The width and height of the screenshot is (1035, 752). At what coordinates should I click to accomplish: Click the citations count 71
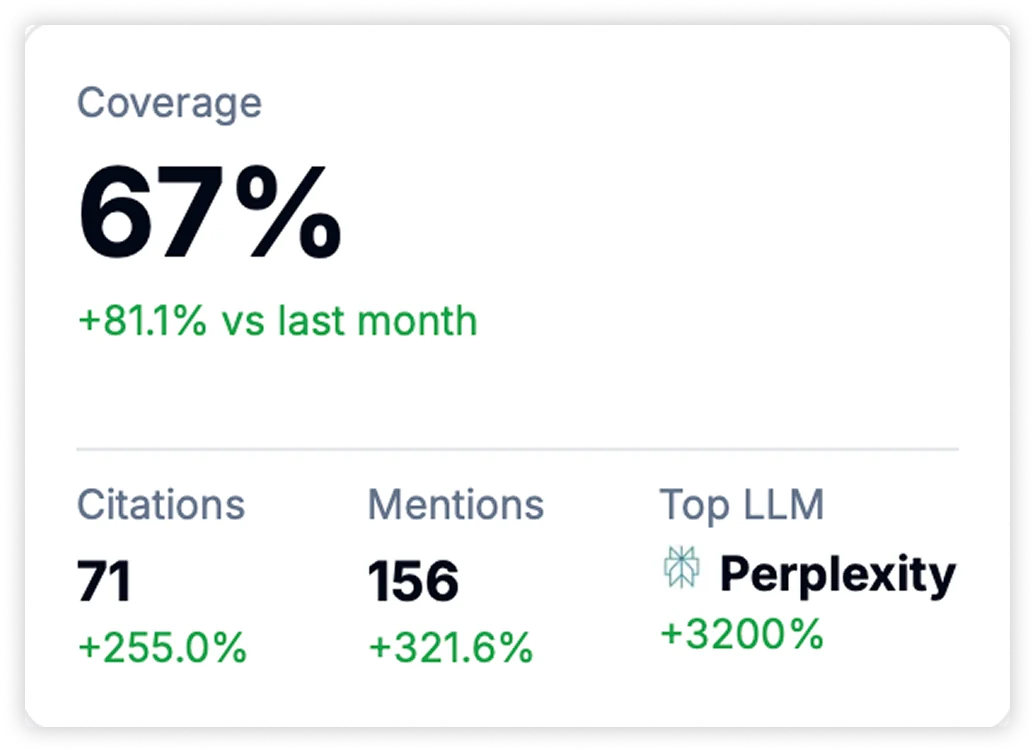(103, 576)
